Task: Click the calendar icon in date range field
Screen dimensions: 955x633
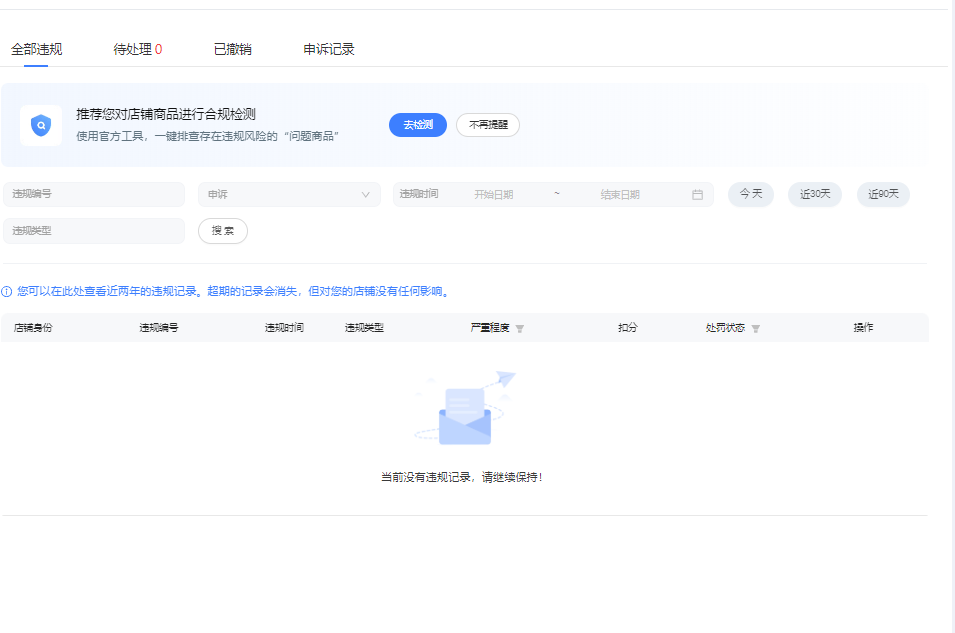Action: tap(697, 195)
